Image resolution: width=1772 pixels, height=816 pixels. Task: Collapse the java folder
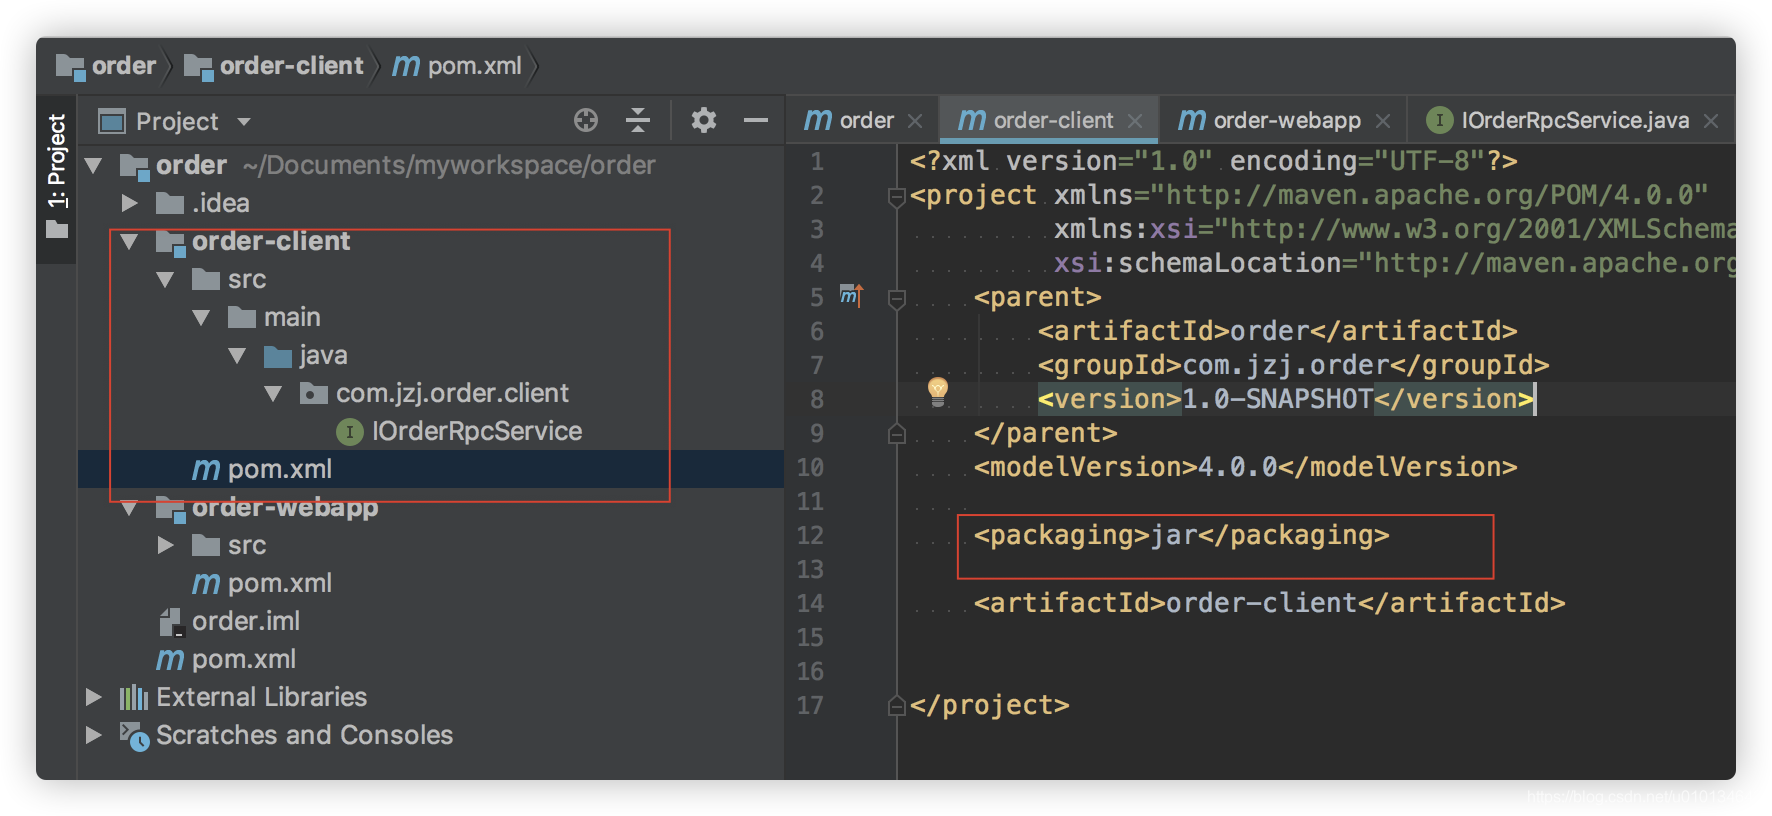coord(238,356)
